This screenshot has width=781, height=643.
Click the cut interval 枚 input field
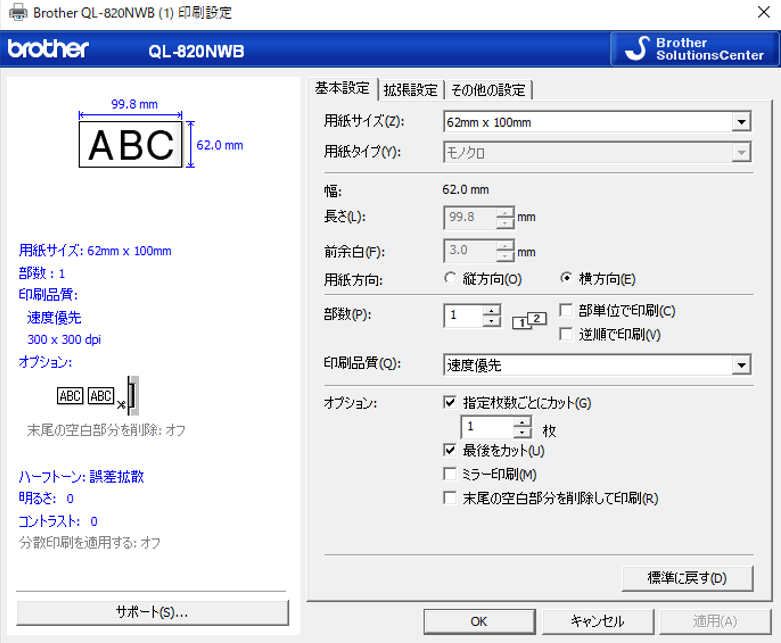point(487,427)
